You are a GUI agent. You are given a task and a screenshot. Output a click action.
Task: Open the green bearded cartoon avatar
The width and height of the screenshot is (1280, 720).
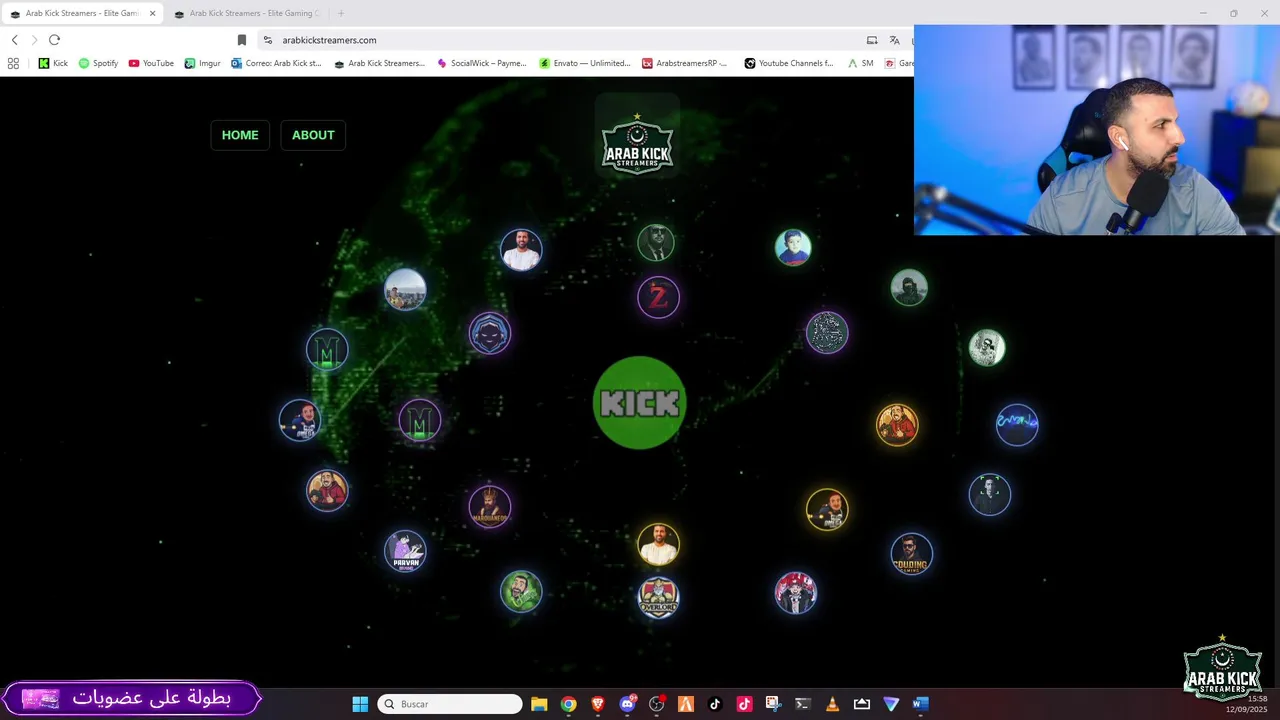(521, 592)
